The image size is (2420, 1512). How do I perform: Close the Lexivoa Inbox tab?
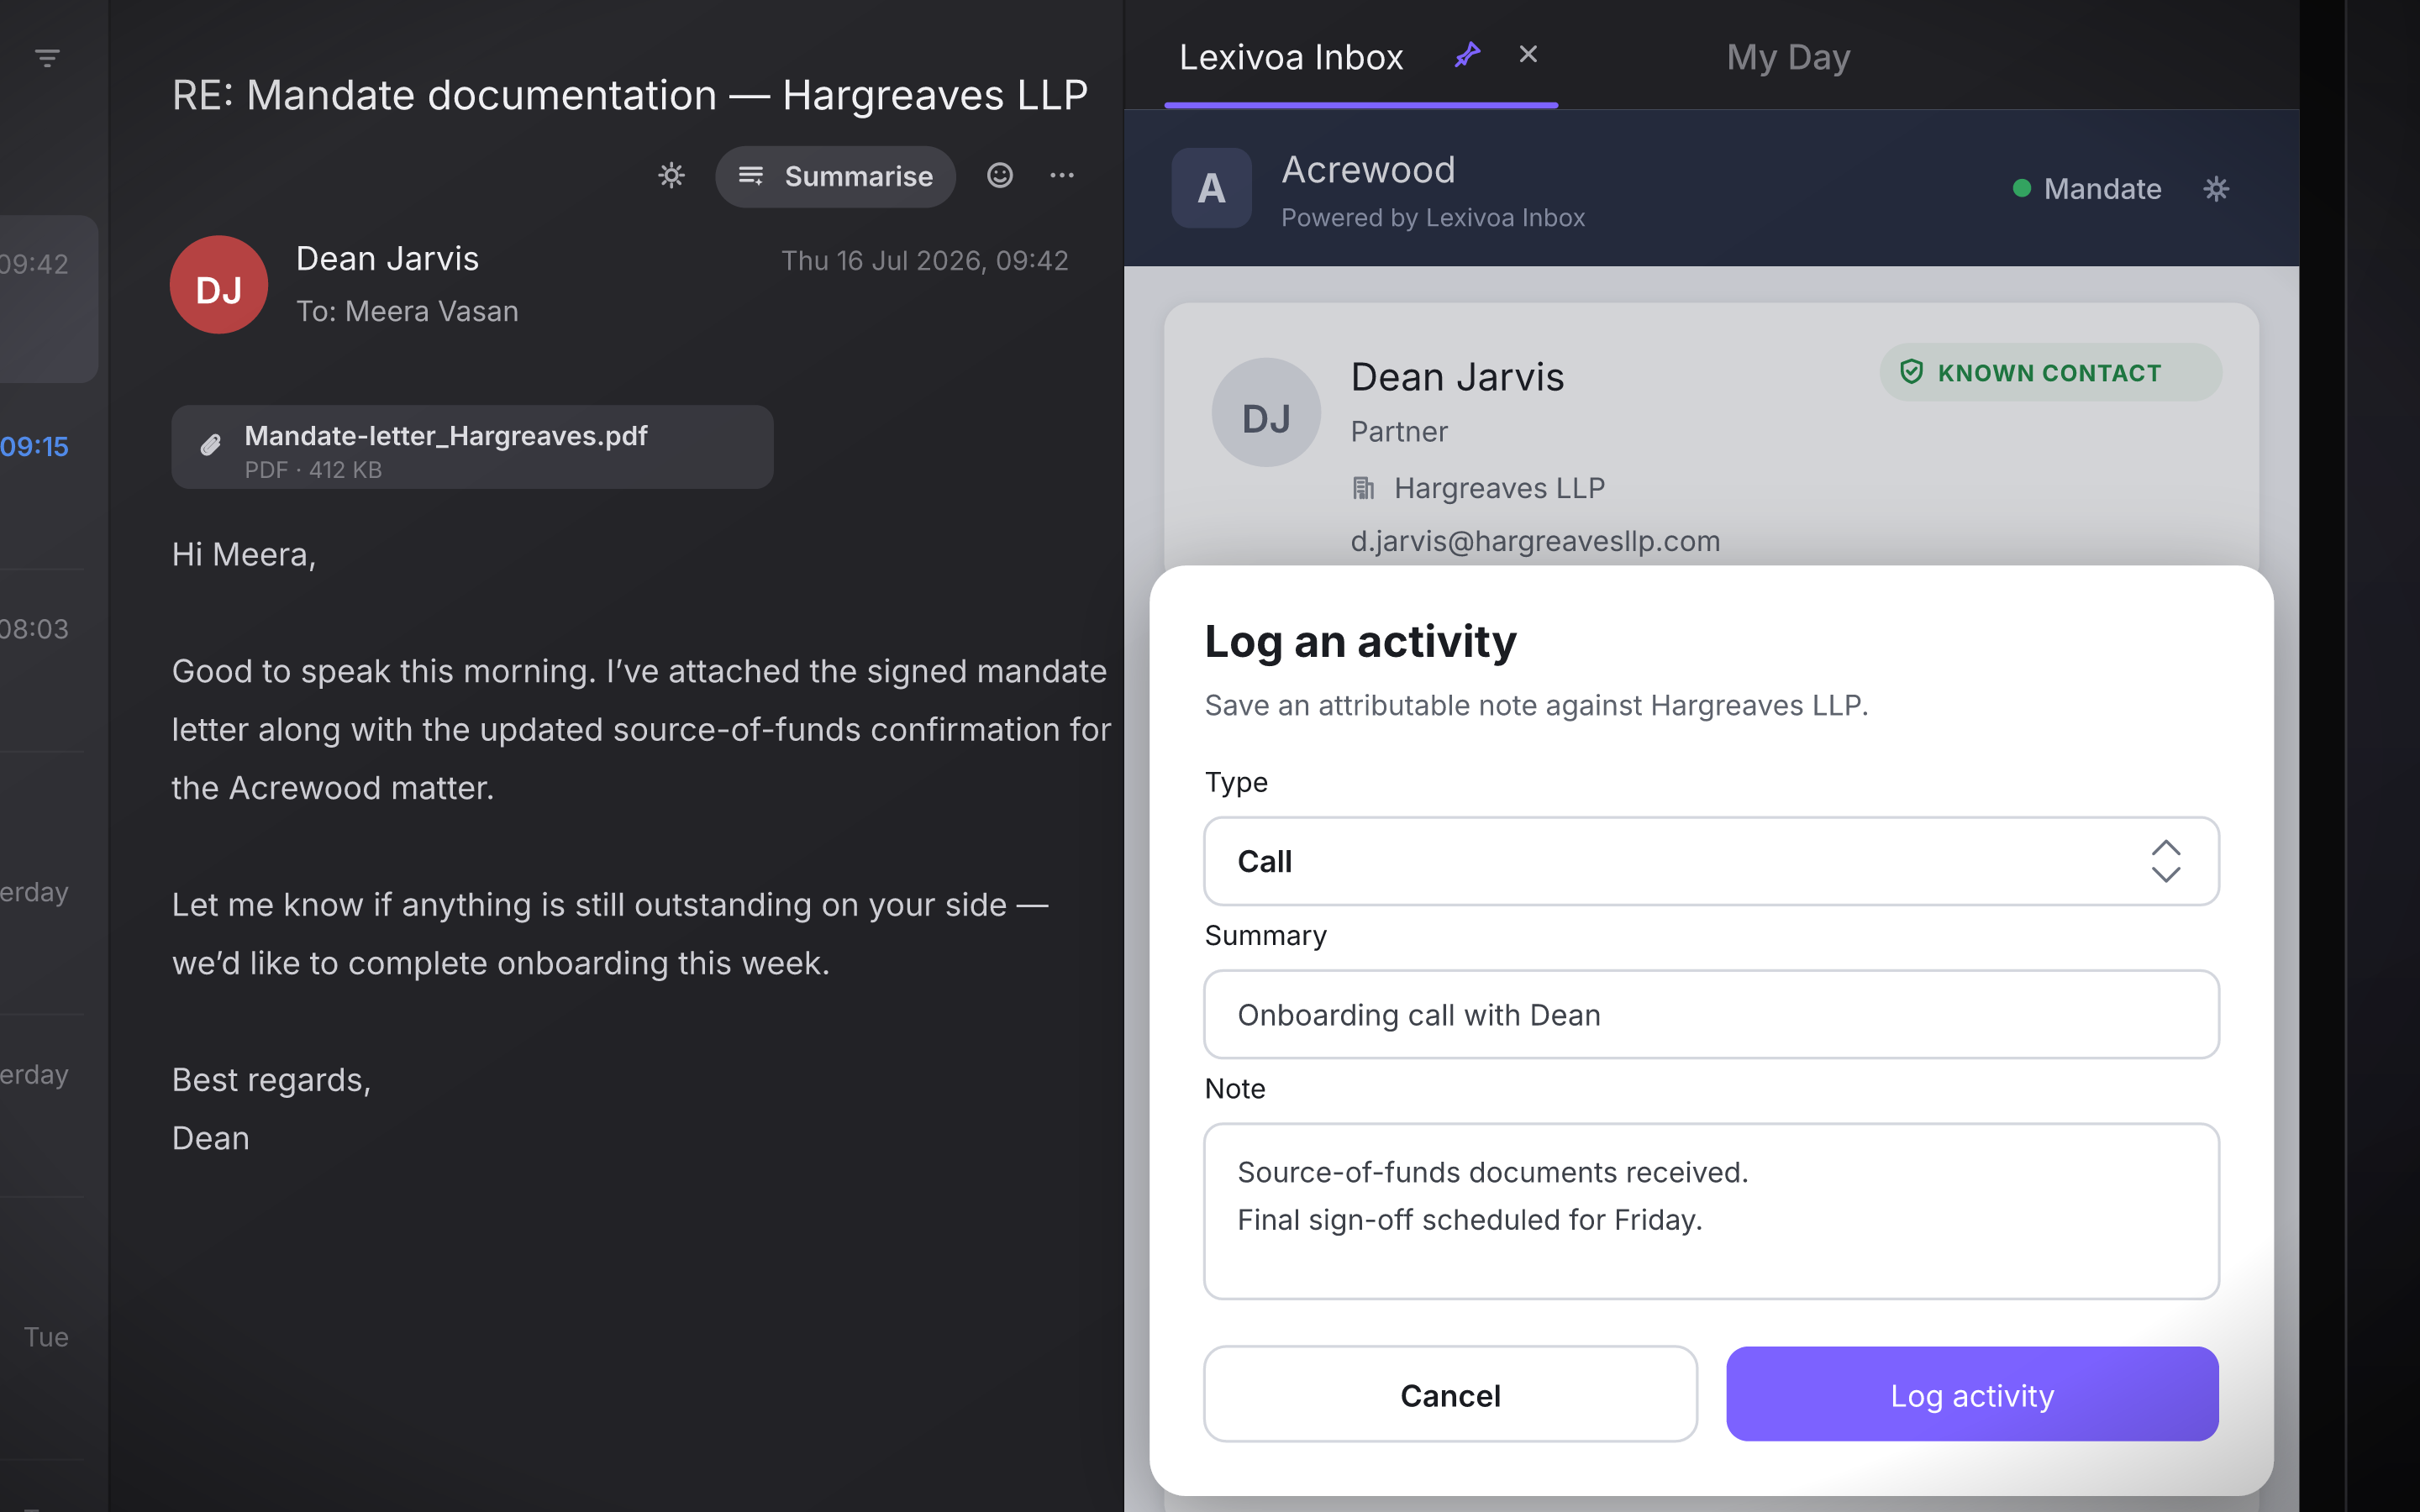click(x=1528, y=55)
